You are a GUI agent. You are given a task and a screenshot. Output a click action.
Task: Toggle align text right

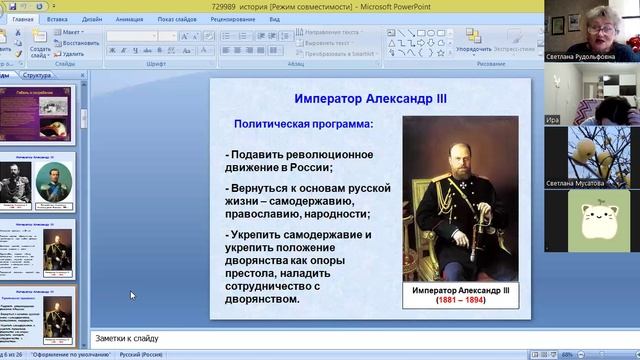click(x=249, y=51)
